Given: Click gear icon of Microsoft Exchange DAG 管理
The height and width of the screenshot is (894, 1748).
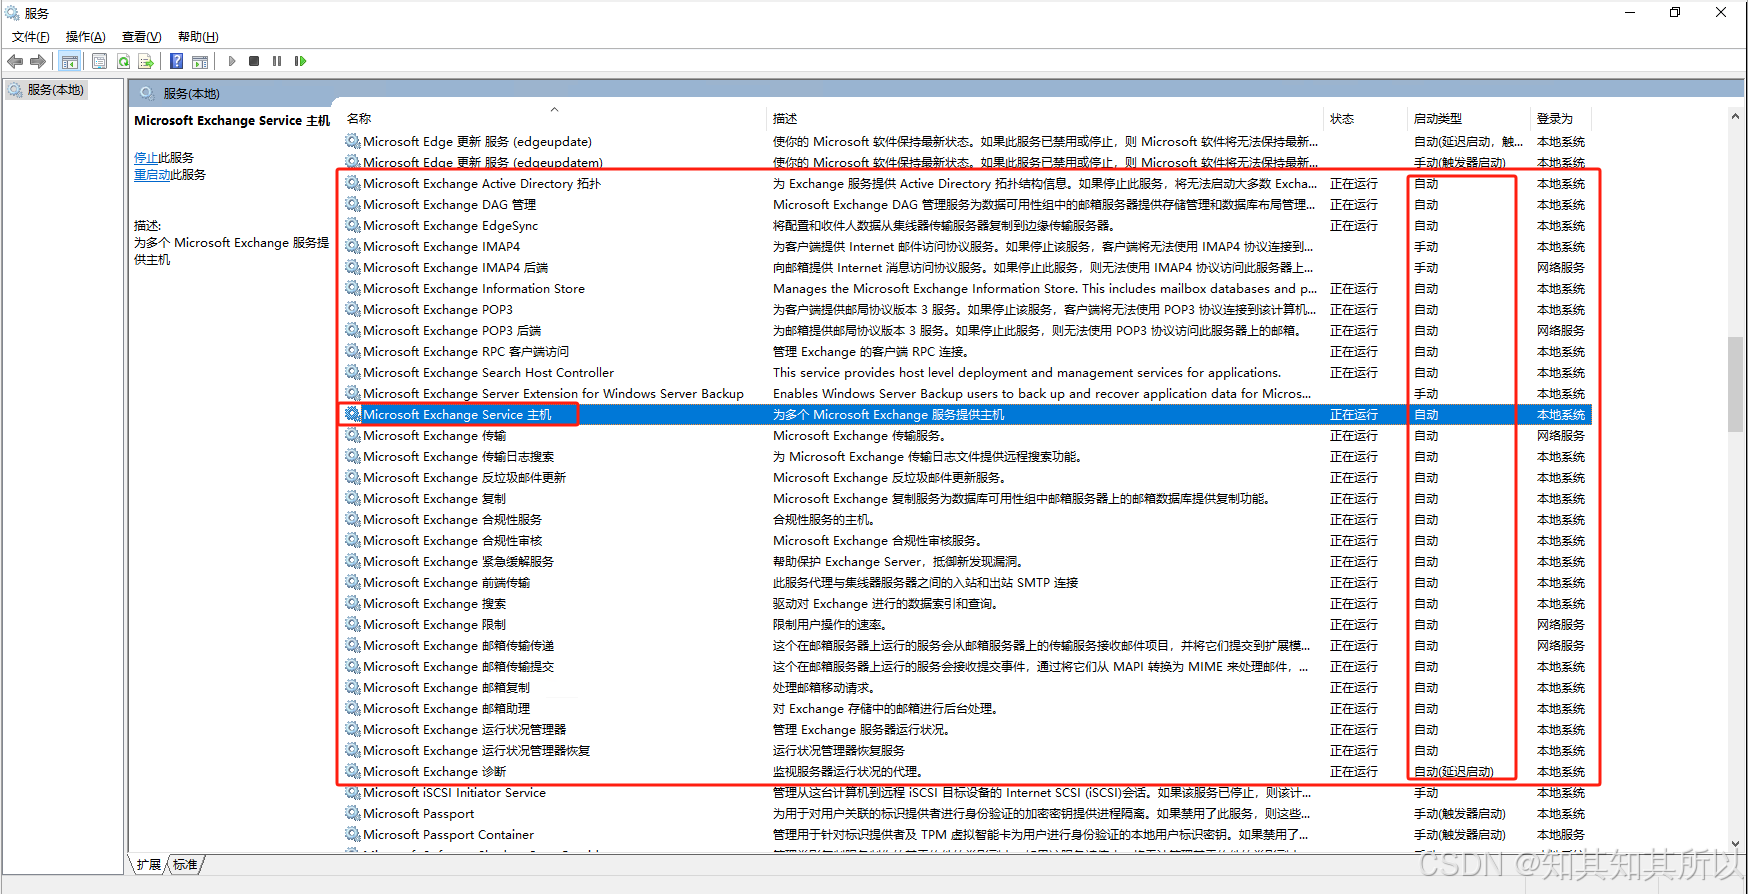Looking at the screenshot, I should pos(353,204).
